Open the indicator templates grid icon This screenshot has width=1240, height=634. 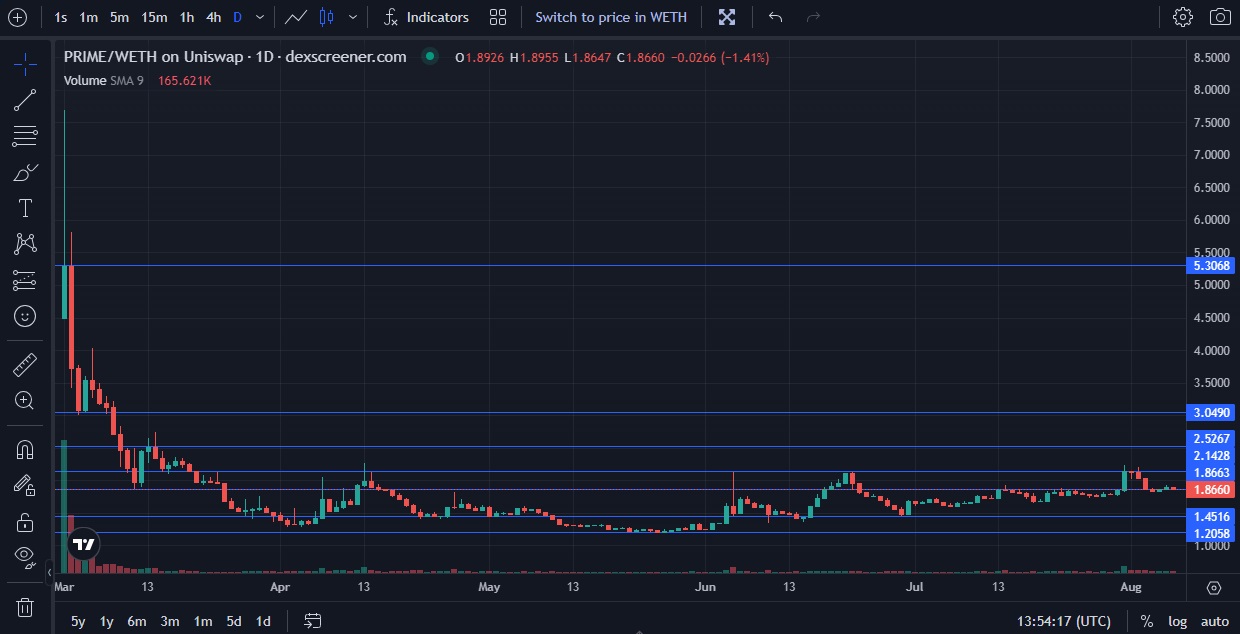click(x=498, y=17)
